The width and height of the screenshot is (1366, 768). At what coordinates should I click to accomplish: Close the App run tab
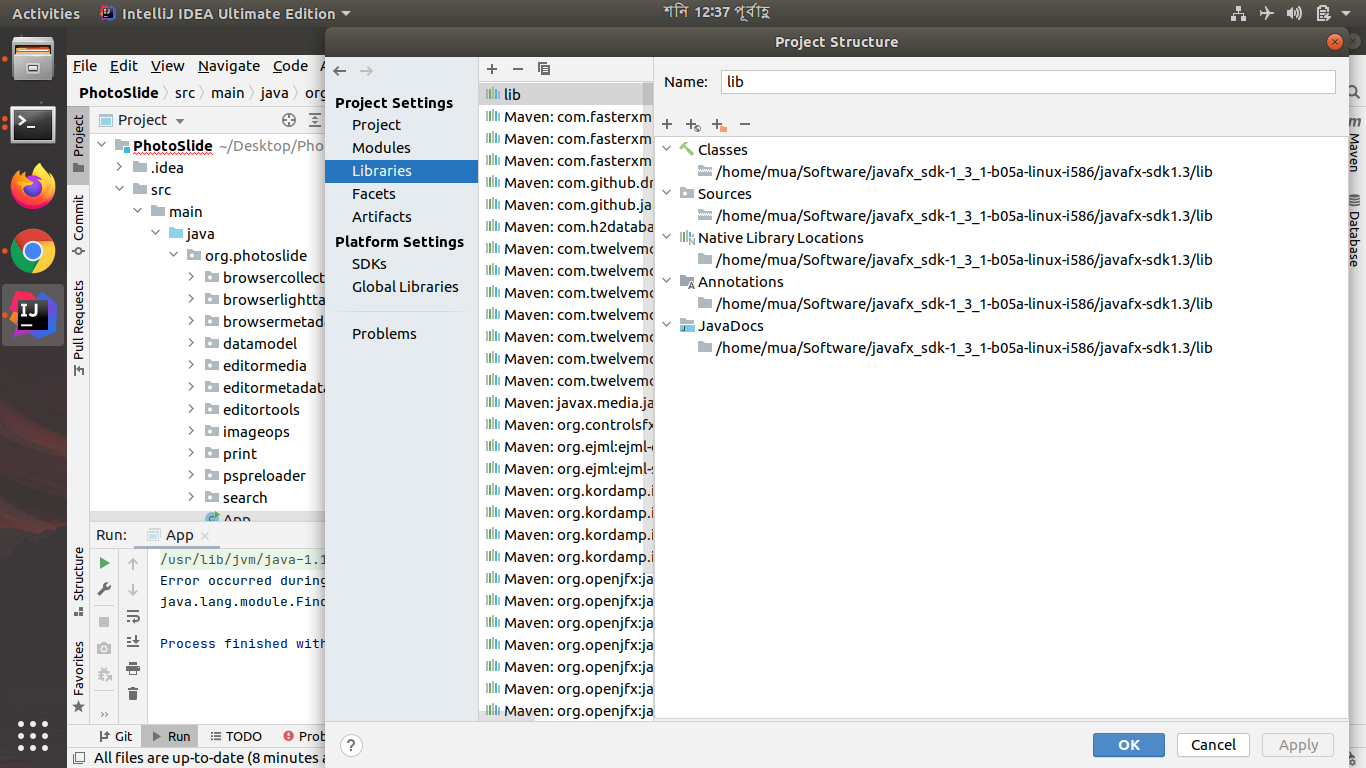[x=204, y=536]
